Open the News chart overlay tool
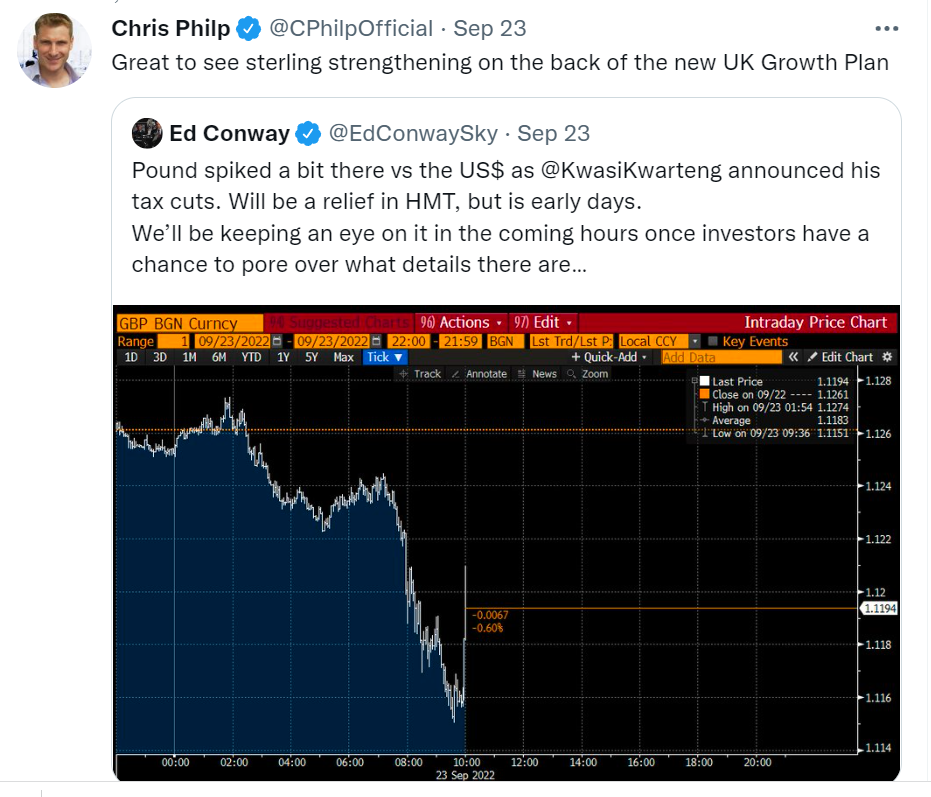Image resolution: width=931 pixels, height=797 pixels. [x=537, y=374]
